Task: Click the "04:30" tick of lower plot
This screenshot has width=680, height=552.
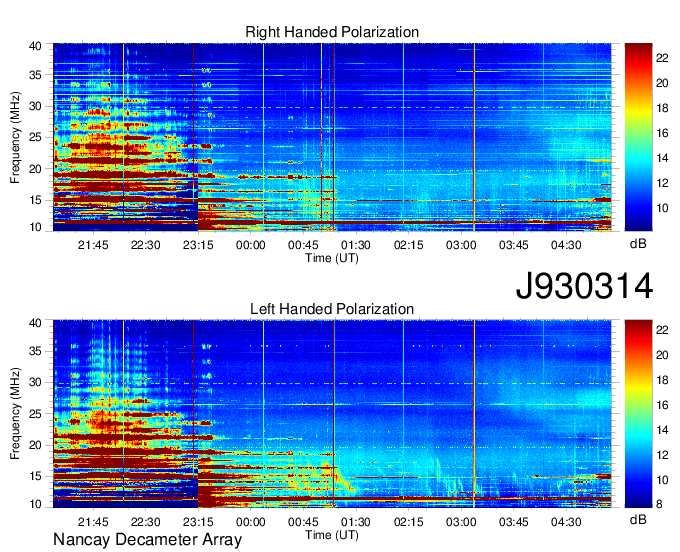Action: (566, 522)
